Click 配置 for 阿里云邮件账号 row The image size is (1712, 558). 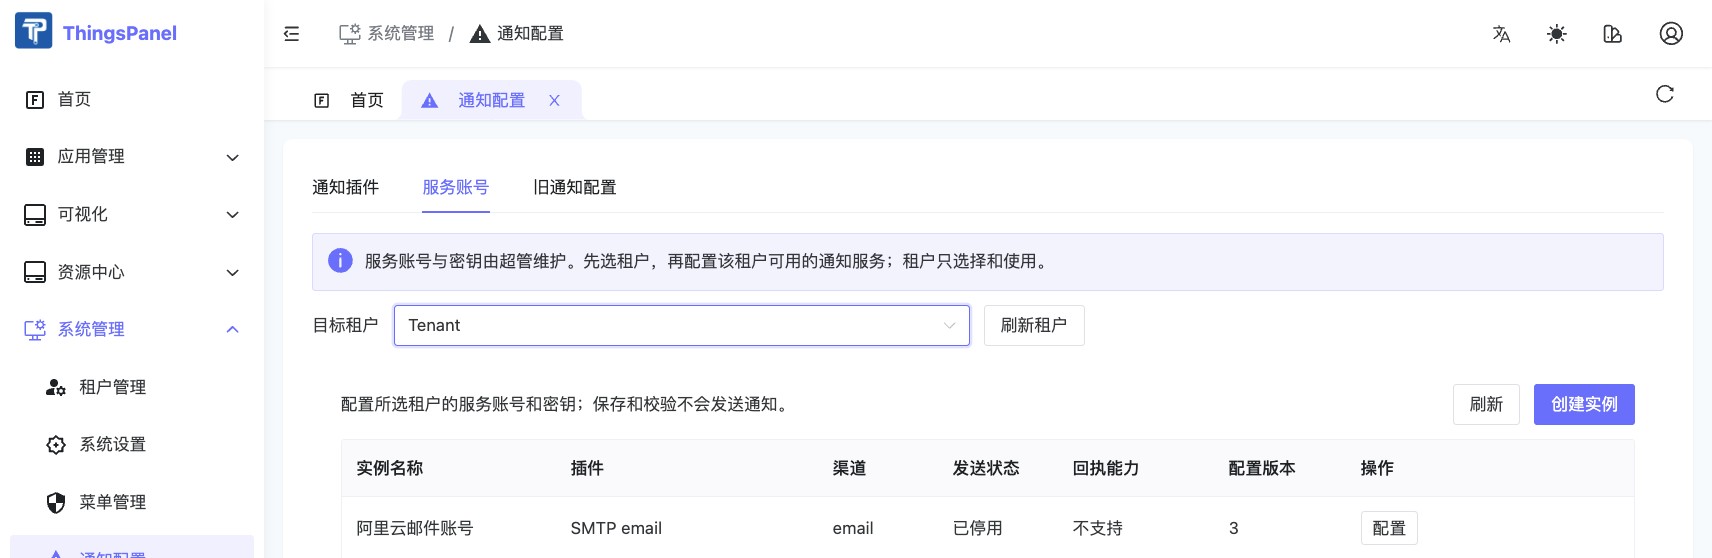point(1389,528)
